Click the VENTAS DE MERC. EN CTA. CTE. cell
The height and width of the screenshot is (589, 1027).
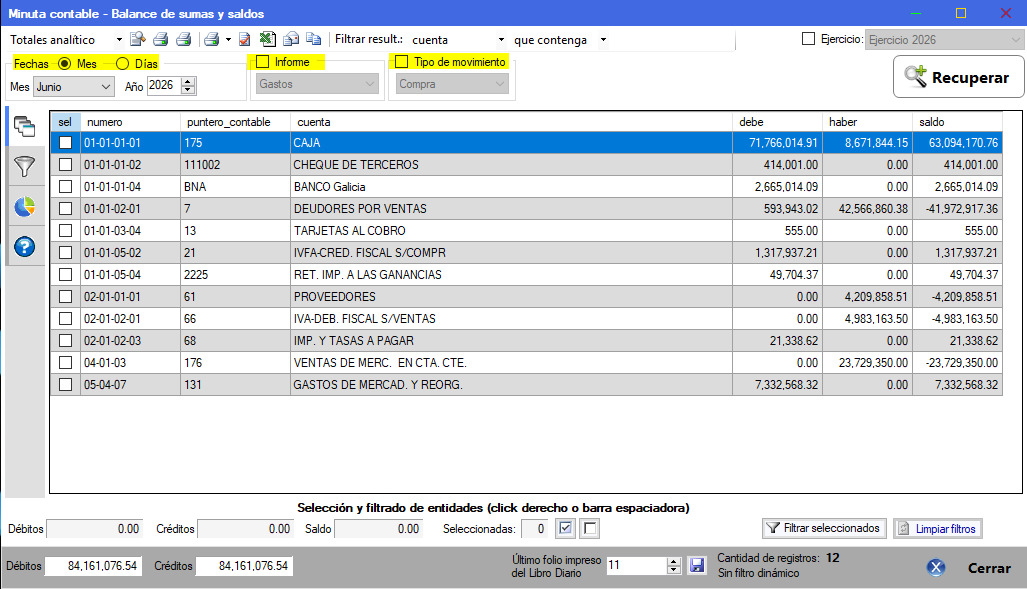511,362
